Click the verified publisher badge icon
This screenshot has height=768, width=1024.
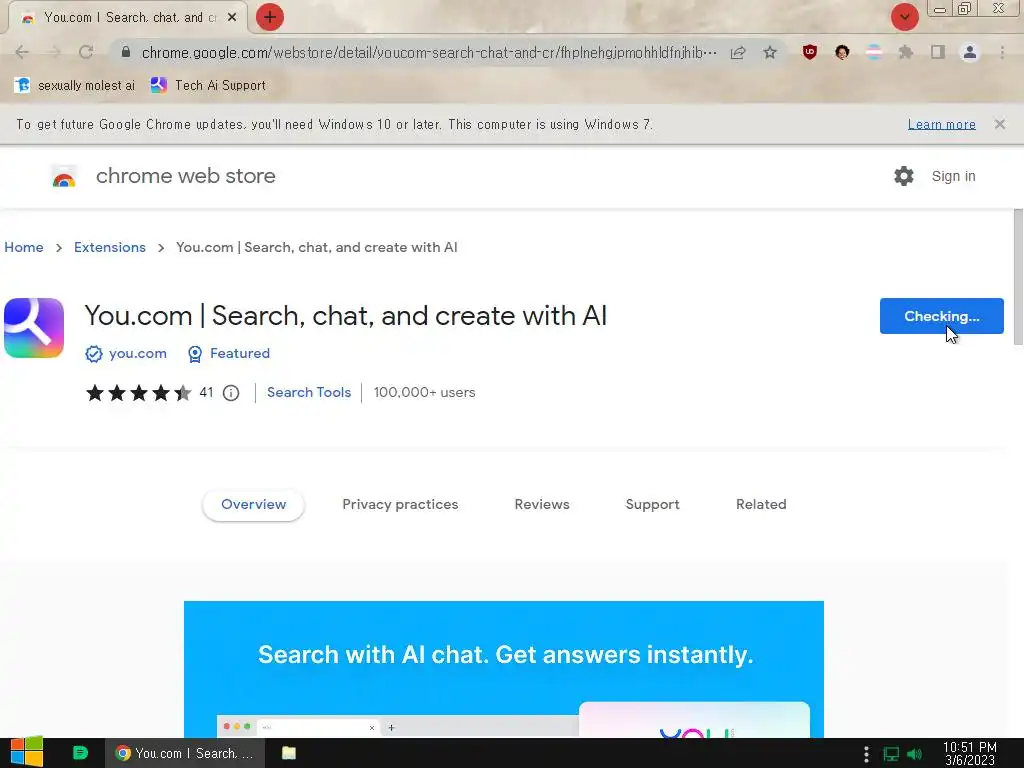[x=94, y=353]
